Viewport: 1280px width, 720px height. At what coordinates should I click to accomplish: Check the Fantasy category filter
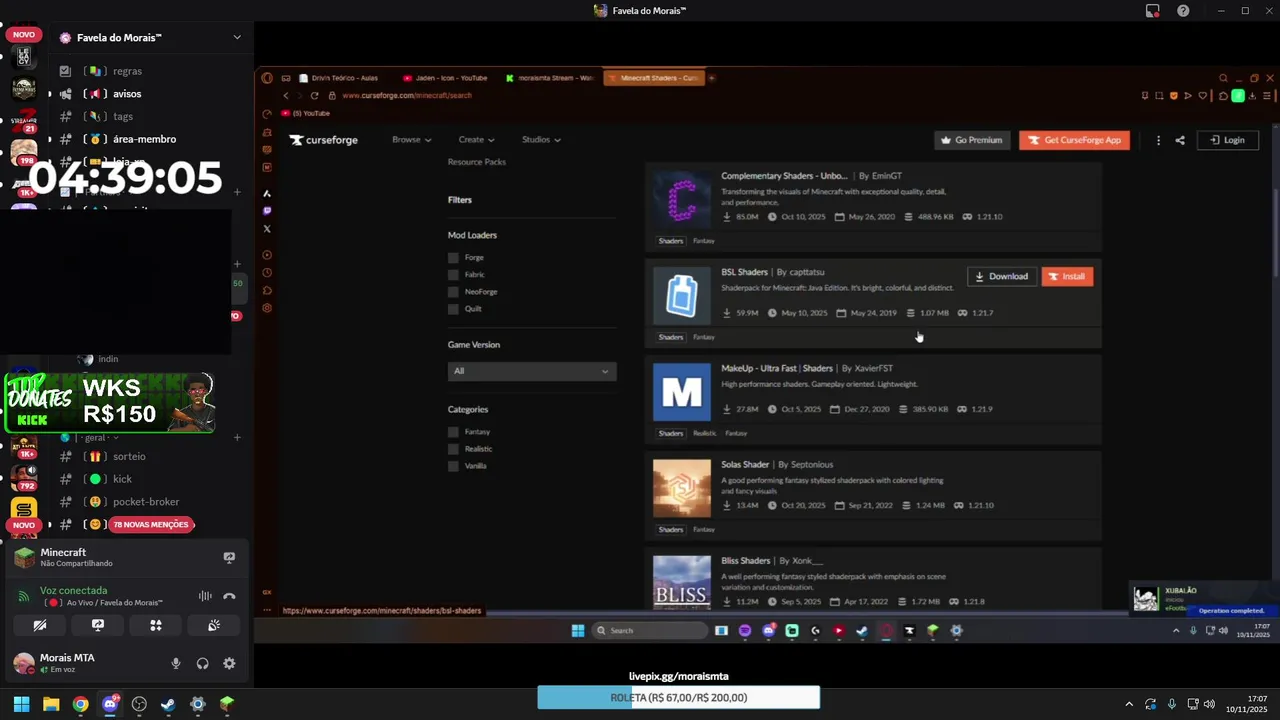pos(454,432)
